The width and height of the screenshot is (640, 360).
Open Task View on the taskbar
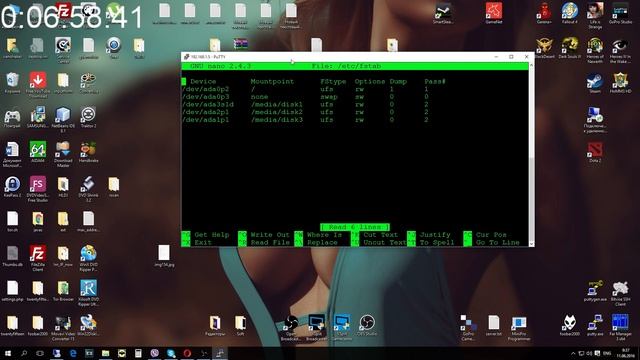coord(40,353)
